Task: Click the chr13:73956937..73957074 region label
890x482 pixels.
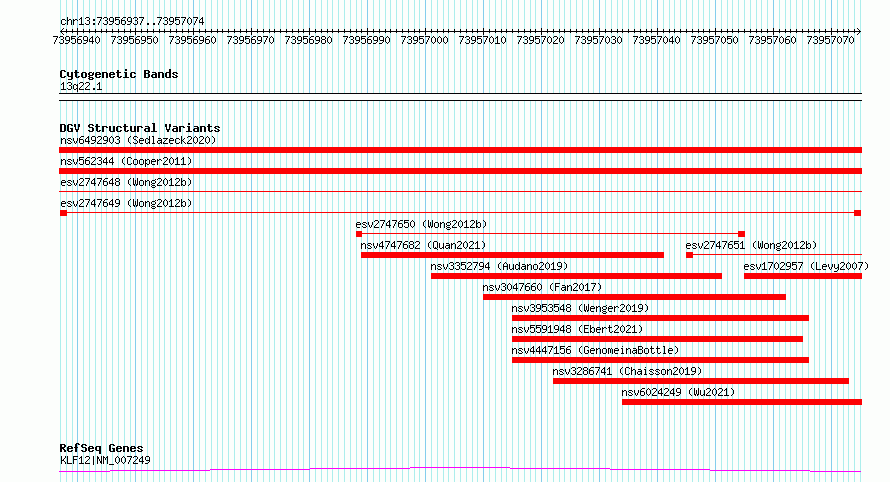Action: [132, 21]
